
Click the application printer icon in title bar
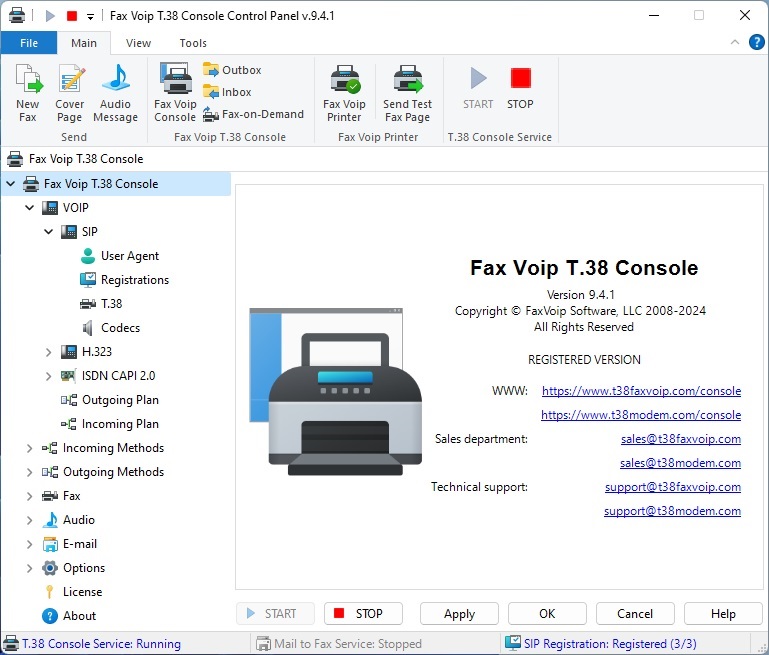coord(17,15)
